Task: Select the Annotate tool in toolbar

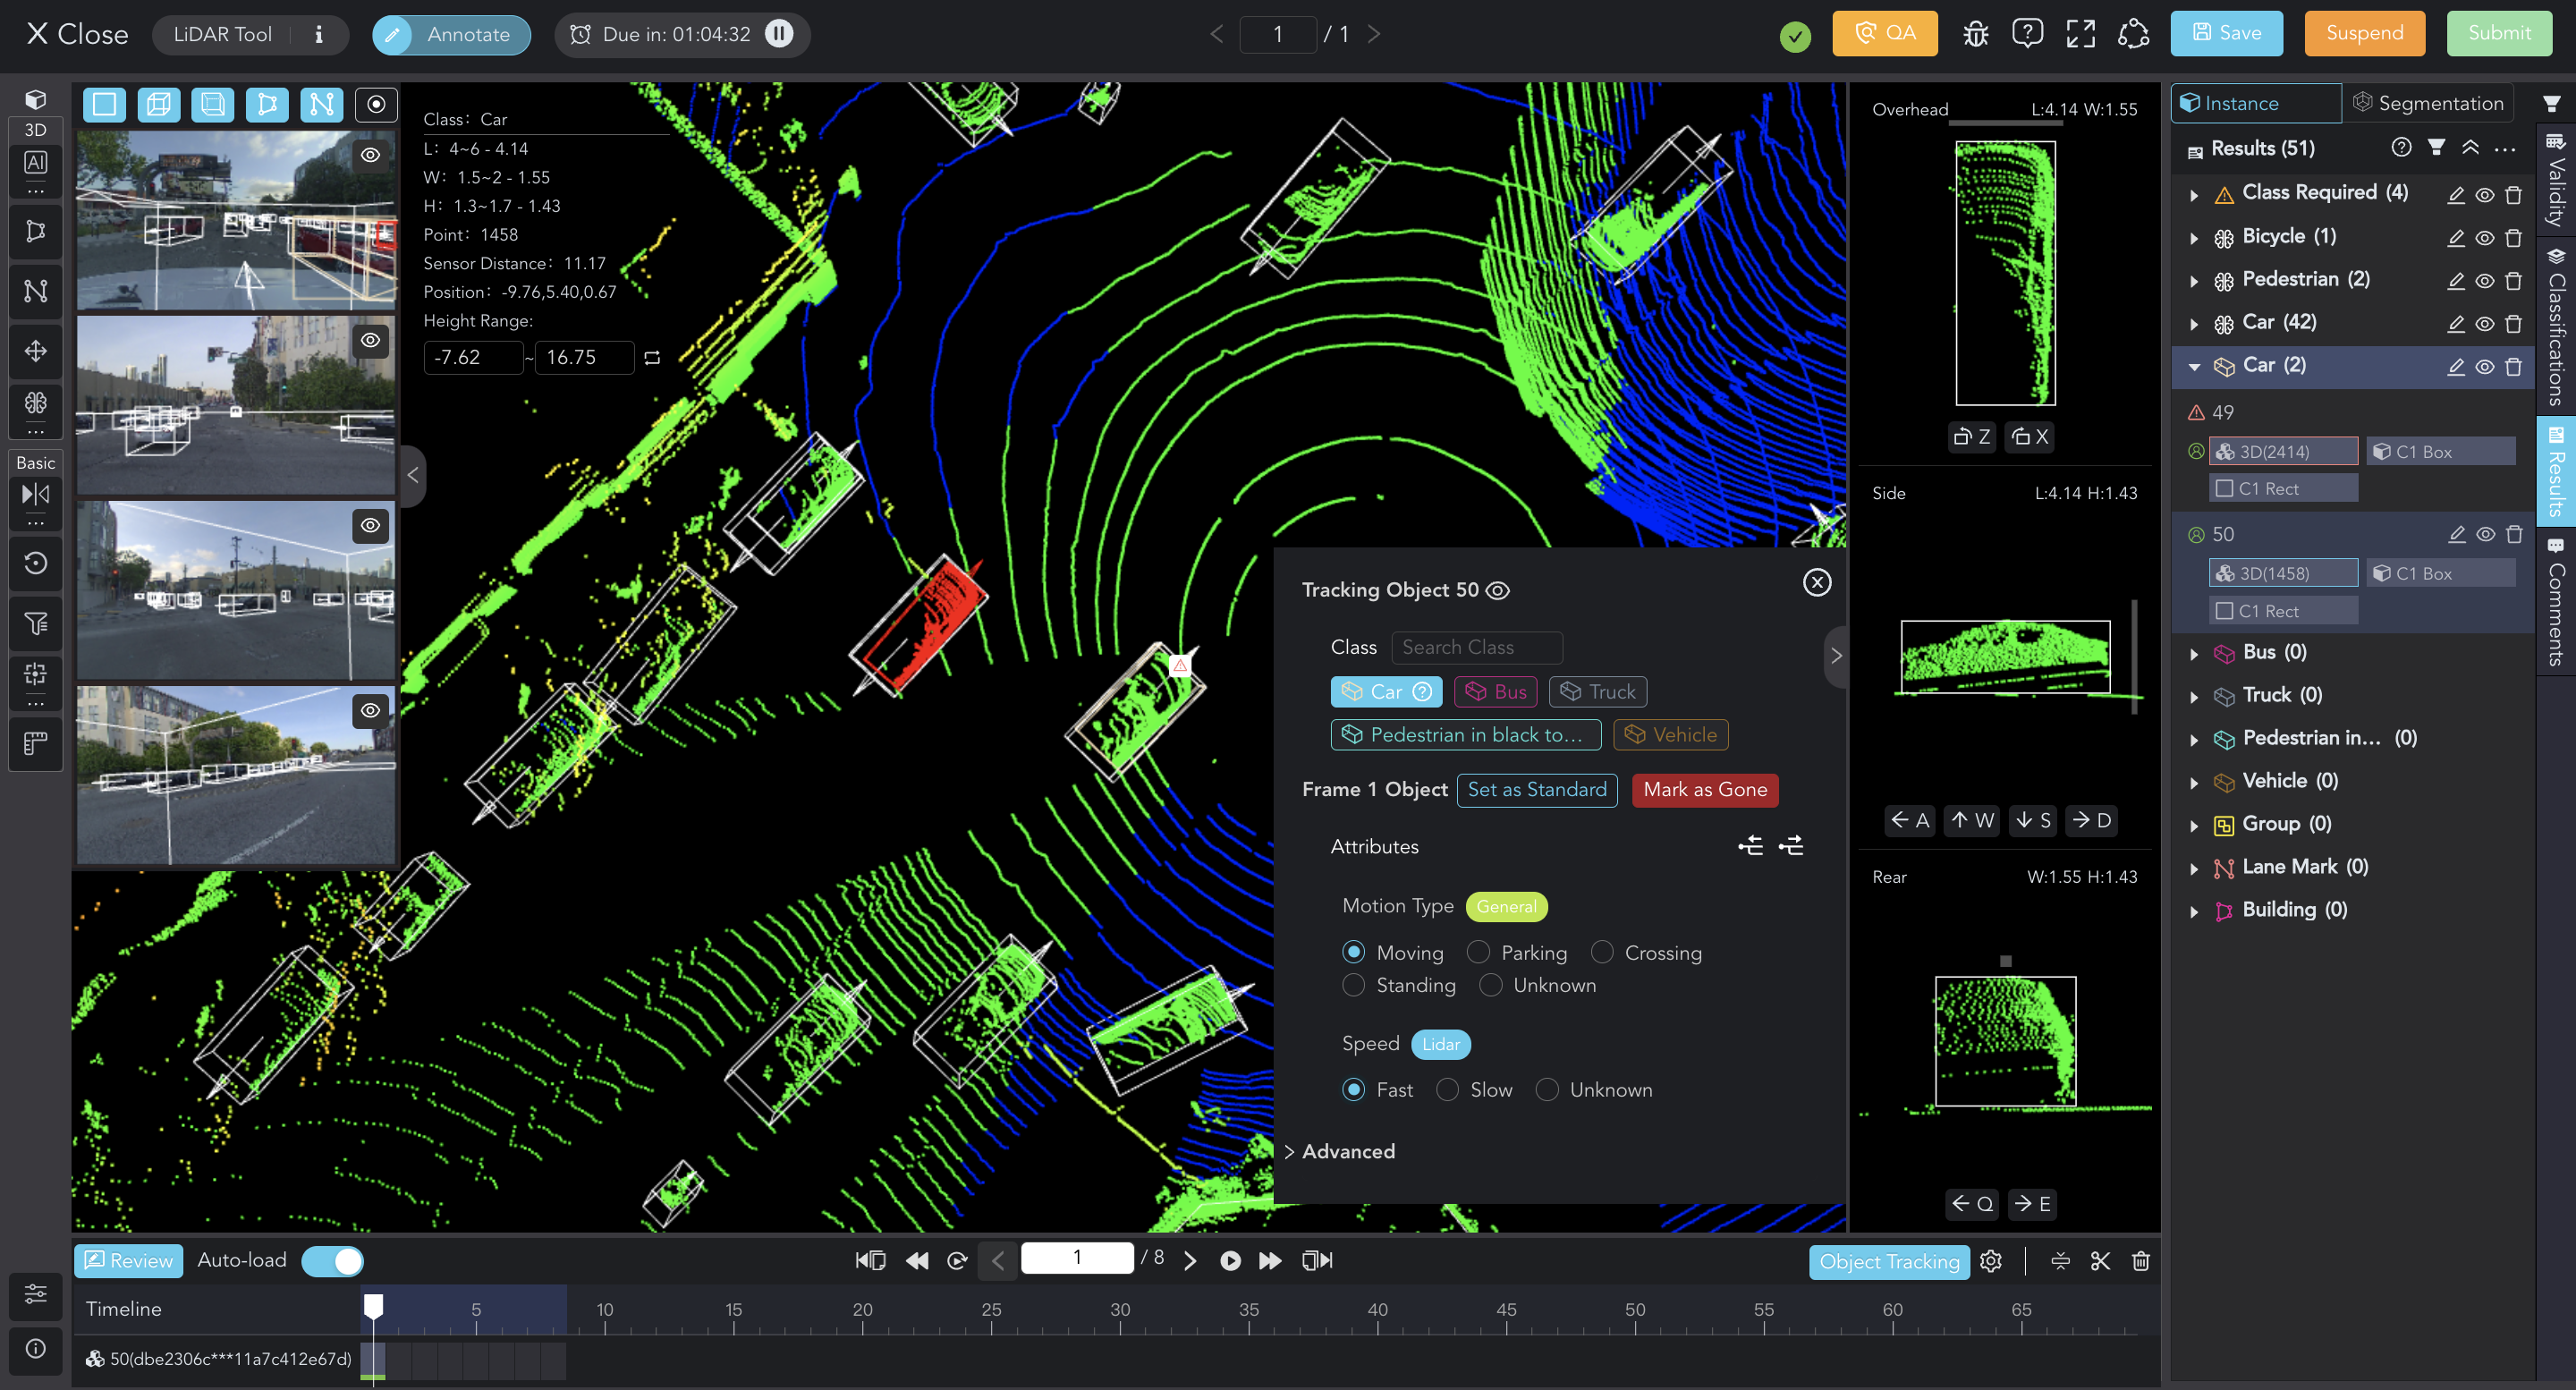Action: (452, 34)
